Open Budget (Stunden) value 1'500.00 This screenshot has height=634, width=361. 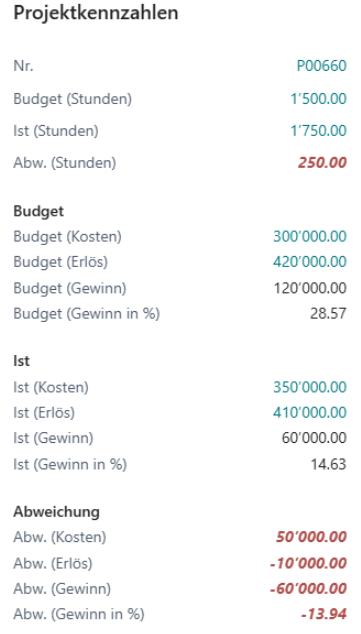319,99
